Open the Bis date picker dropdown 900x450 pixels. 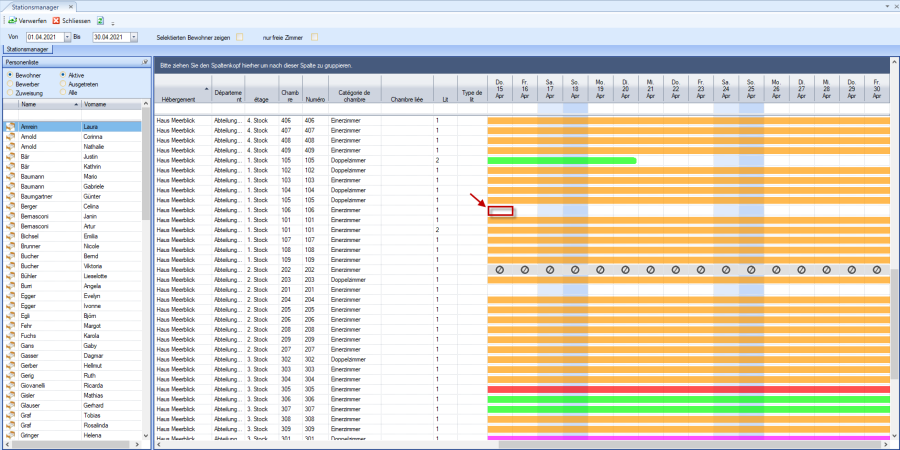click(134, 37)
